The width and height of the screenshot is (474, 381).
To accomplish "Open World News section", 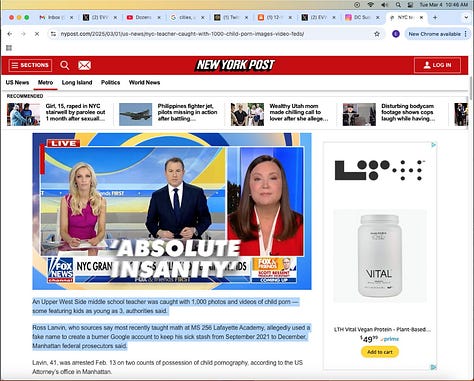I will tap(144, 82).
